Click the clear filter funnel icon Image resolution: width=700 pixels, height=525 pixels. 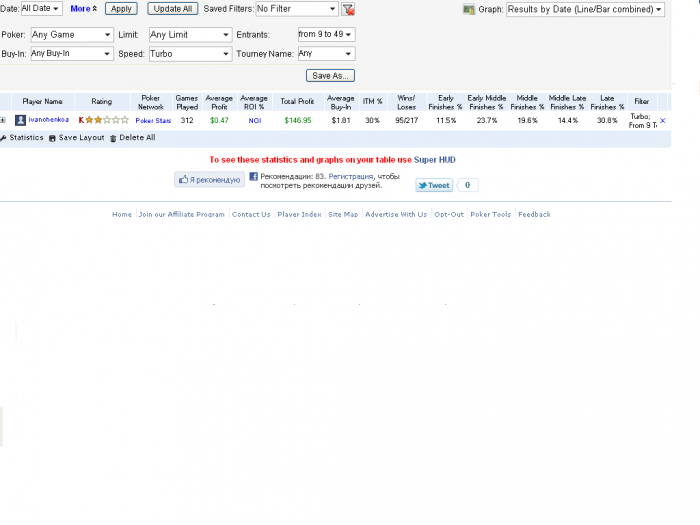[348, 9]
